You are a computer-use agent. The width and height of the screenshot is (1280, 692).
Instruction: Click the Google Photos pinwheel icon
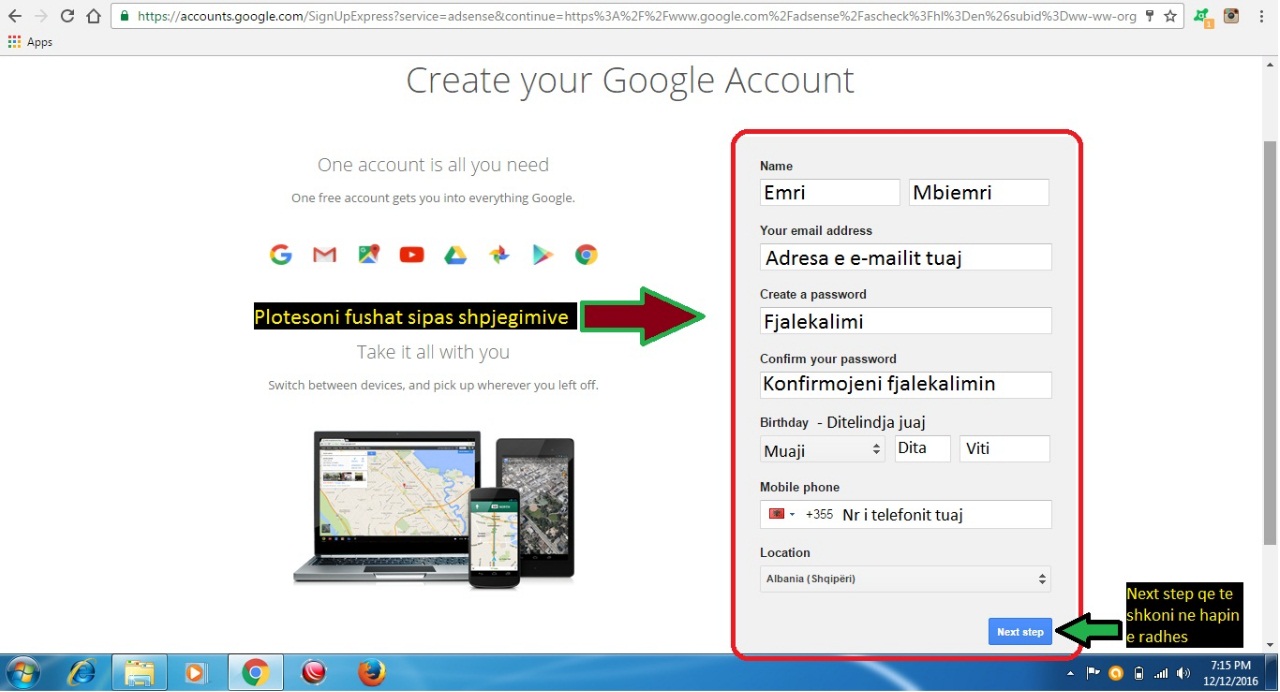[499, 255]
